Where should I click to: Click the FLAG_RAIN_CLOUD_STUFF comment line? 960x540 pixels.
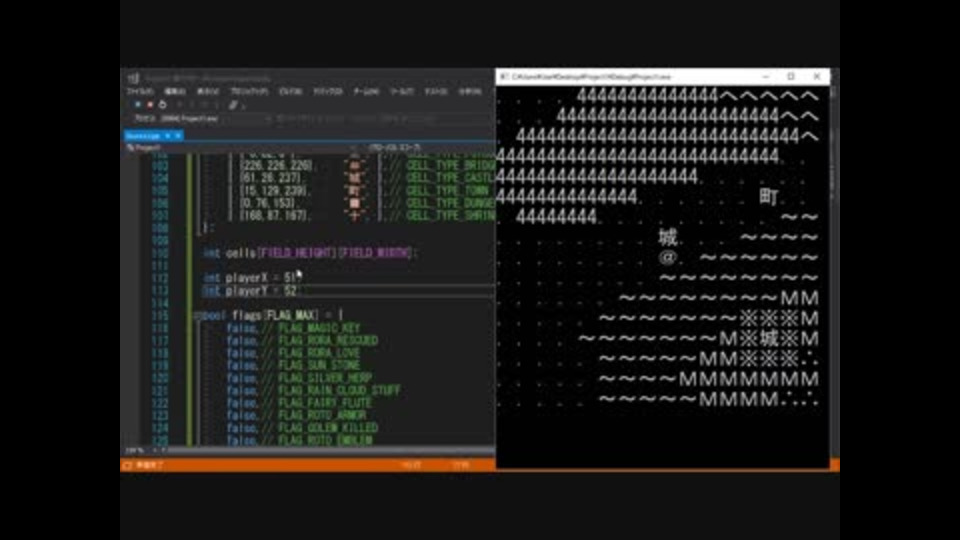[x=313, y=391]
